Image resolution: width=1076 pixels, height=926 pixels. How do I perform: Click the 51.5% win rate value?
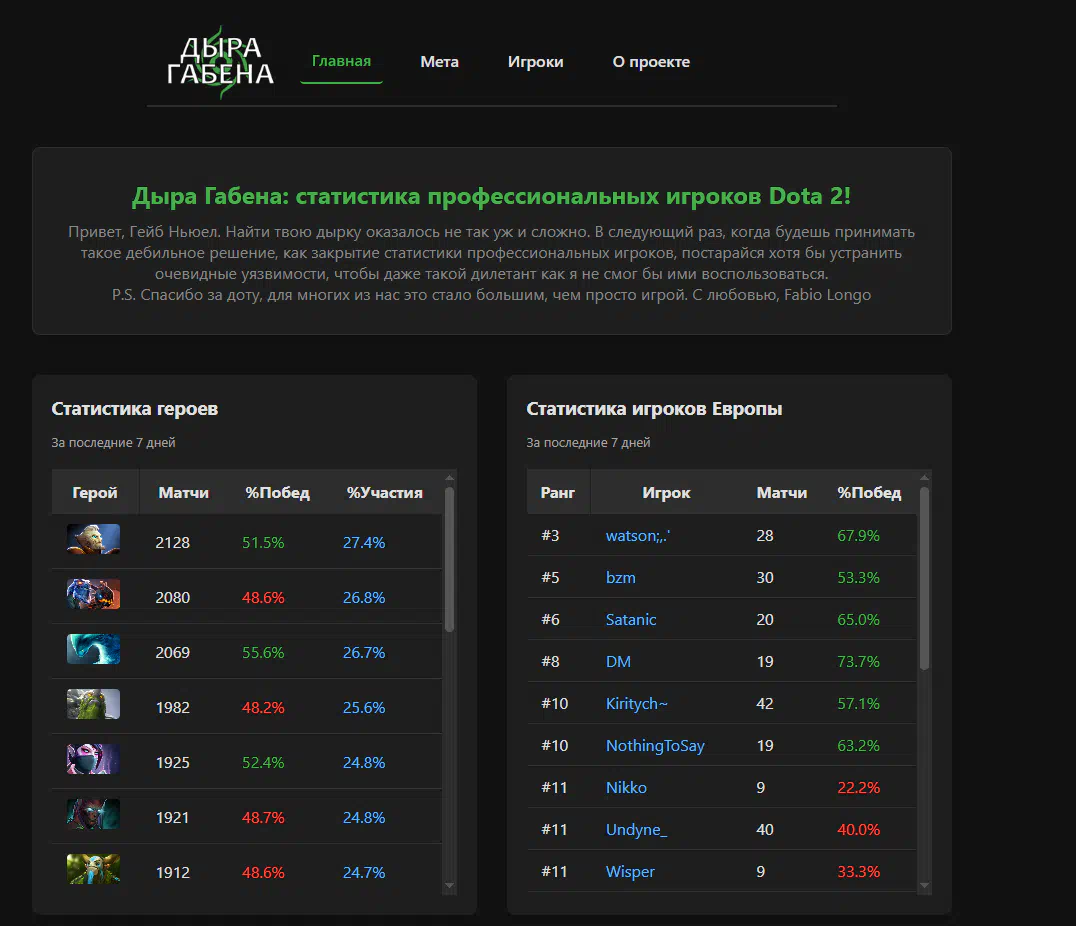coord(263,542)
